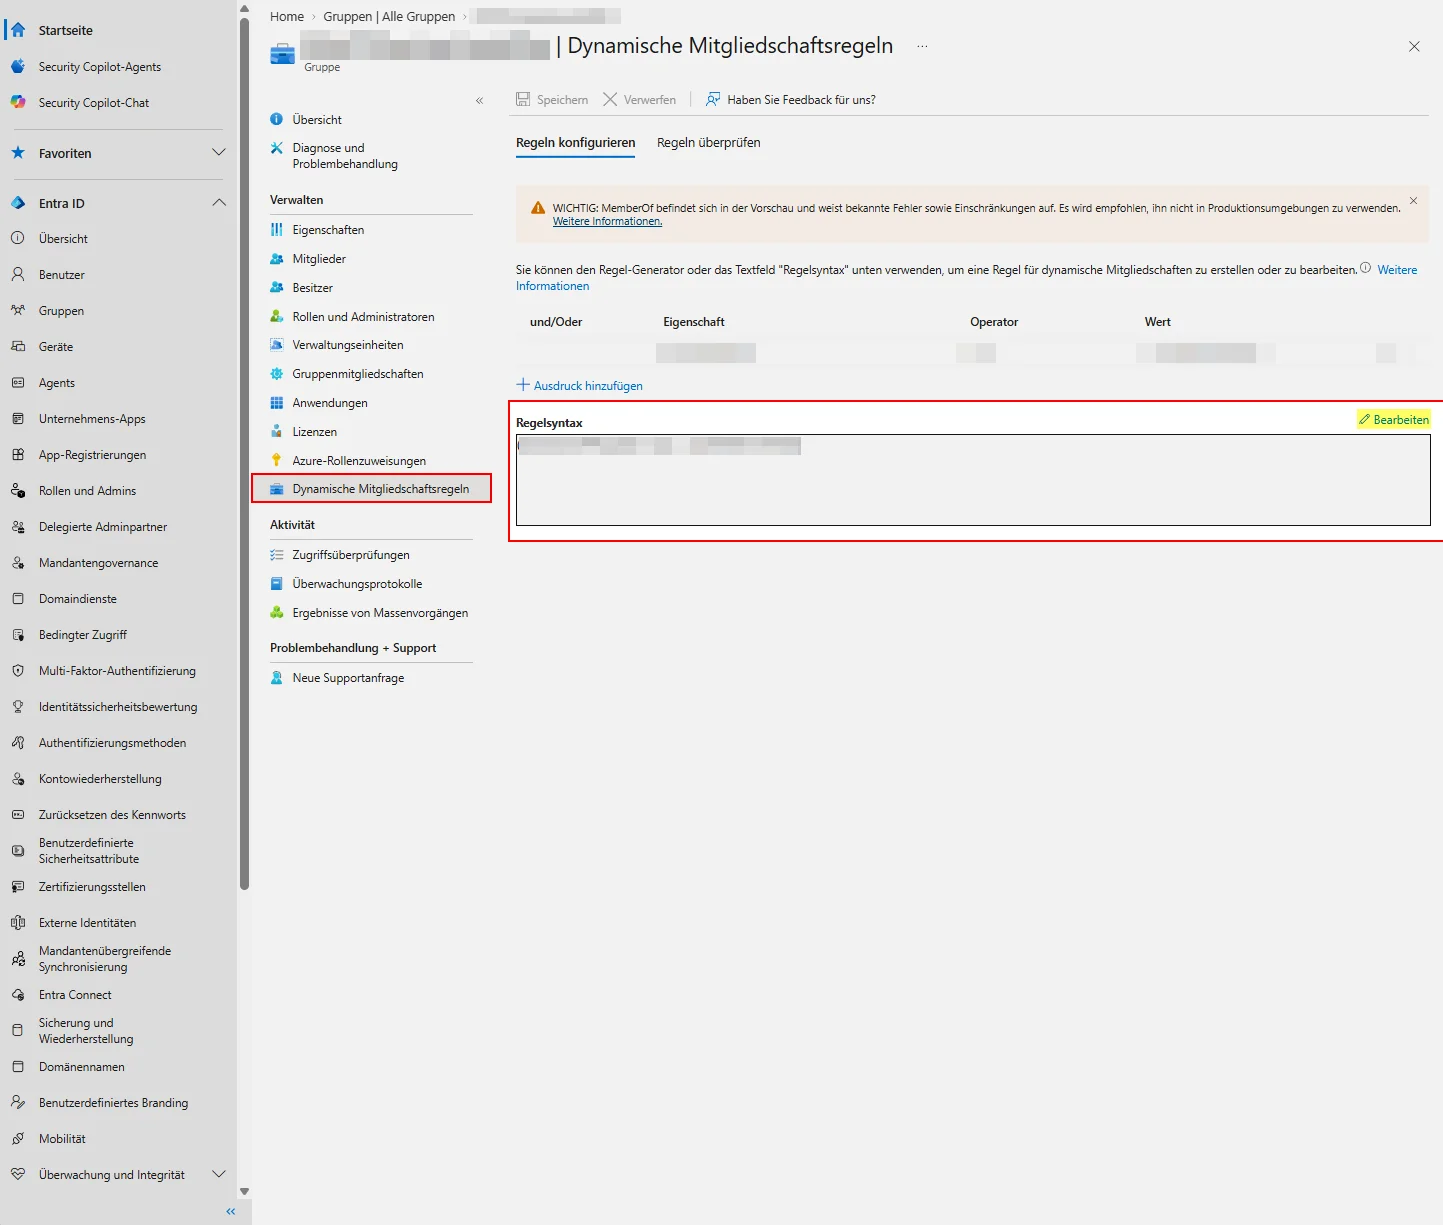Click the App-Registrierungen grid icon
This screenshot has height=1225, width=1443.
tap(18, 455)
